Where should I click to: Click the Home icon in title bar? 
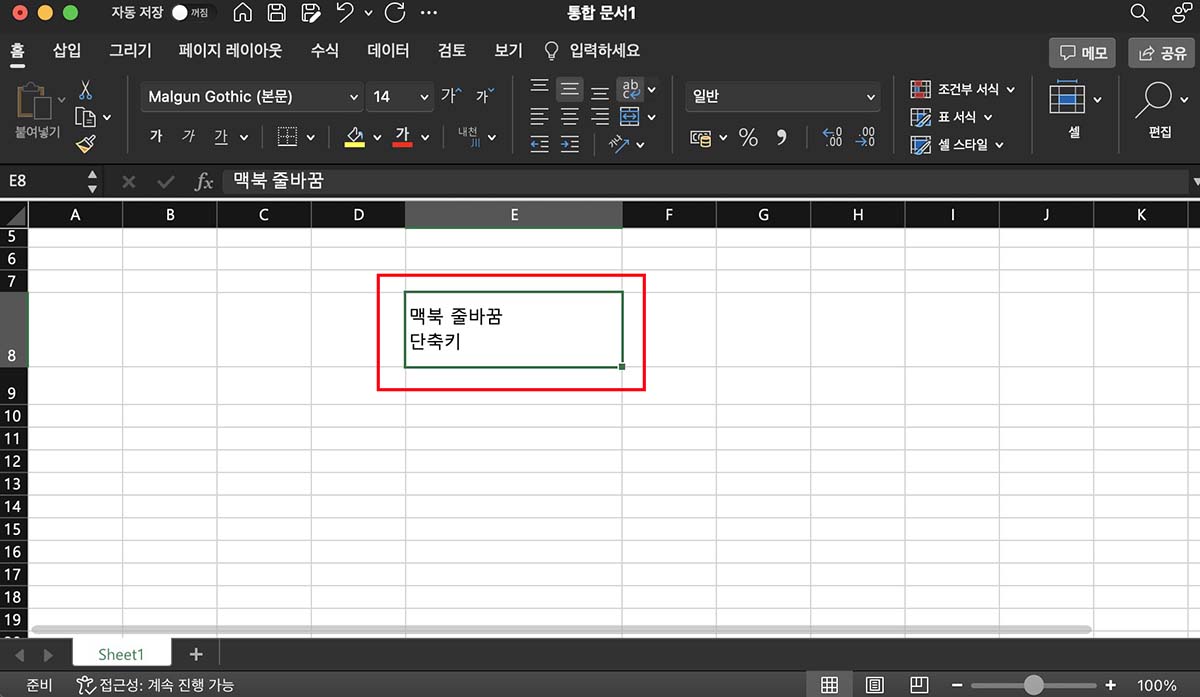[x=243, y=13]
